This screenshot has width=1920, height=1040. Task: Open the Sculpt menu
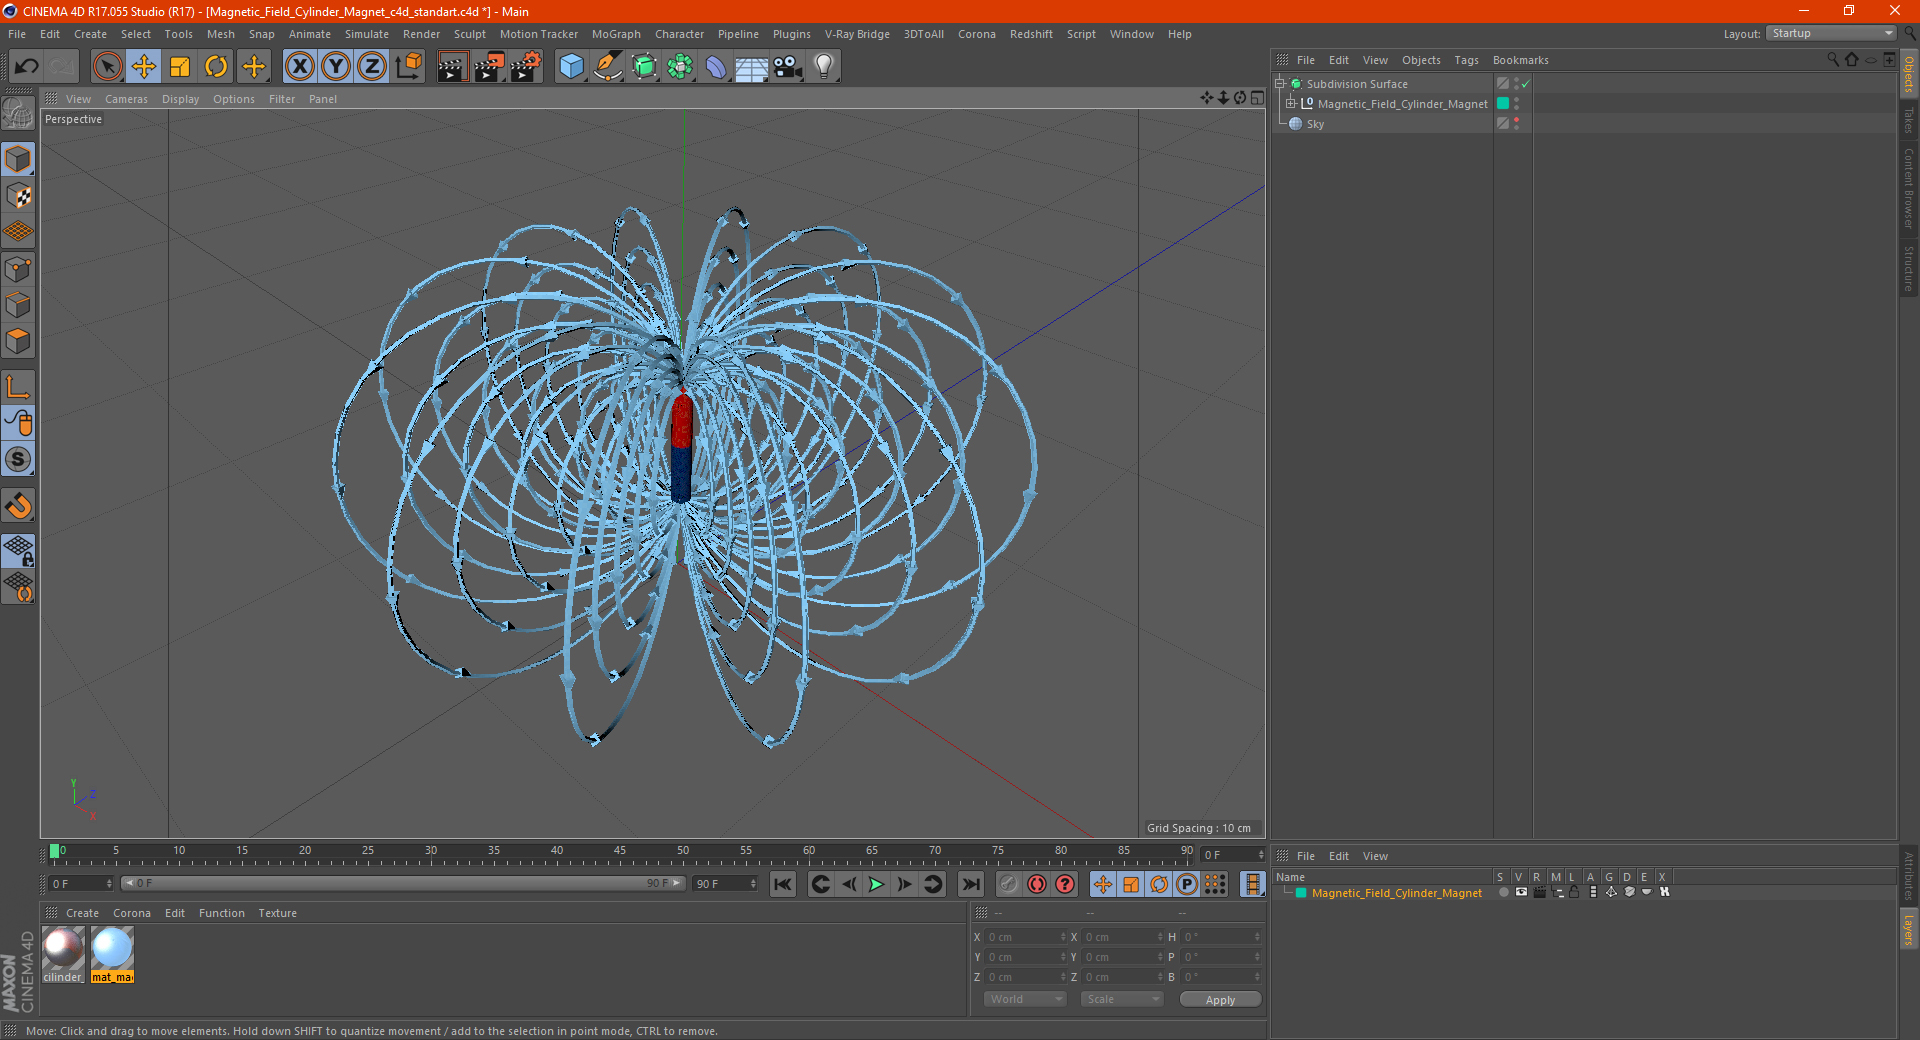[469, 34]
